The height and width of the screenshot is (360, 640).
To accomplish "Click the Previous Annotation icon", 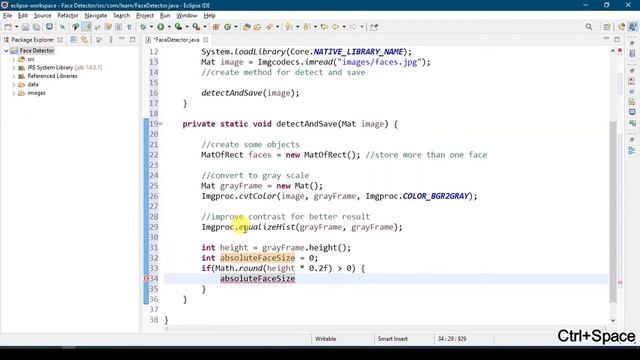I will (x=307, y=27).
